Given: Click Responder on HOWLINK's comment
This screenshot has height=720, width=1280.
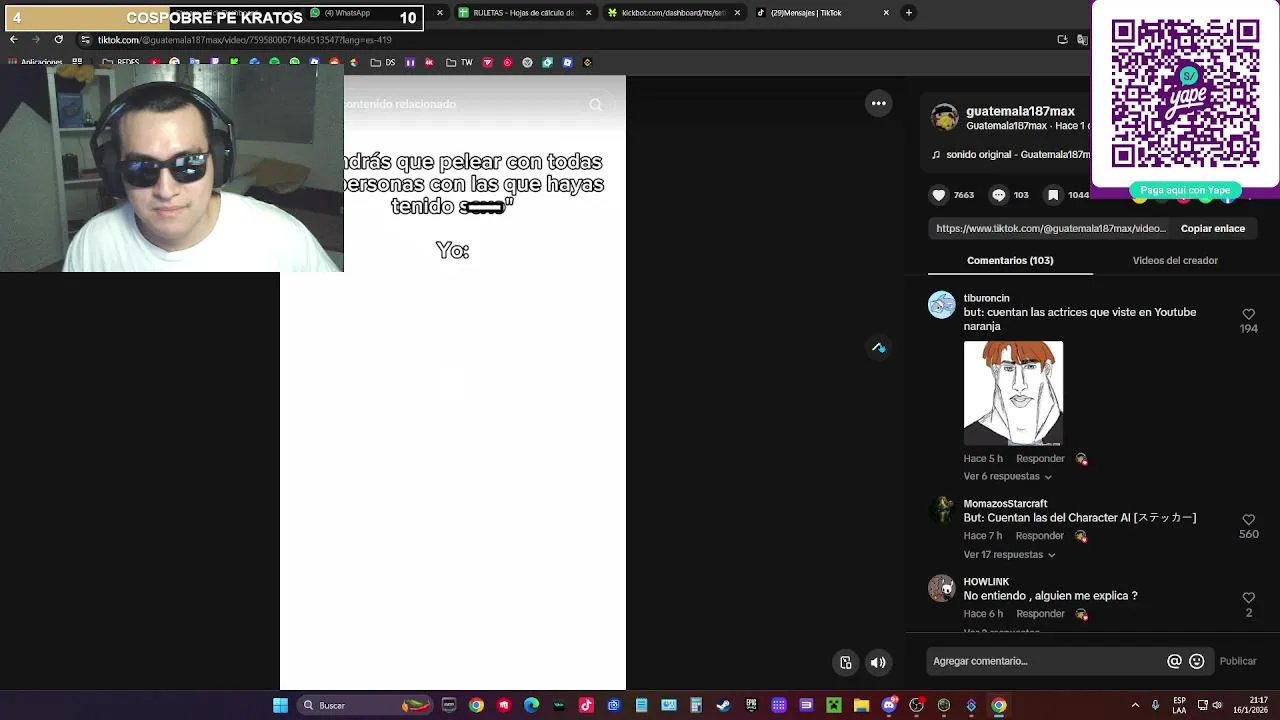Looking at the screenshot, I should (x=1040, y=614).
